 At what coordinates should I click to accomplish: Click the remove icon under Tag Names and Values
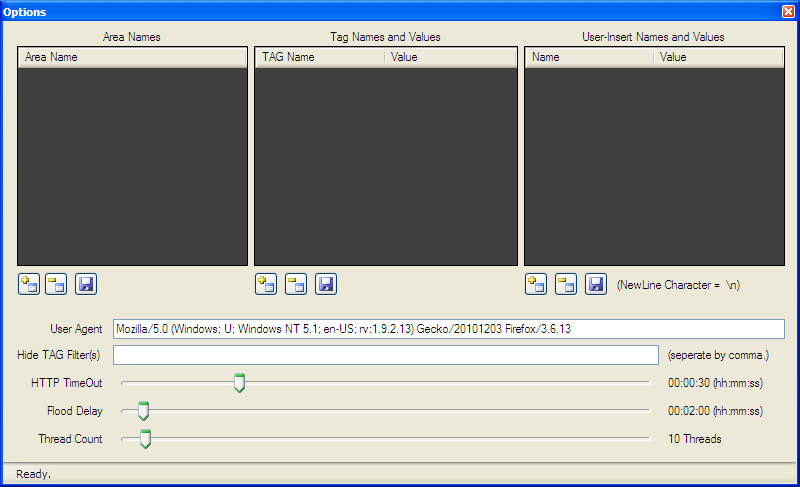[296, 284]
